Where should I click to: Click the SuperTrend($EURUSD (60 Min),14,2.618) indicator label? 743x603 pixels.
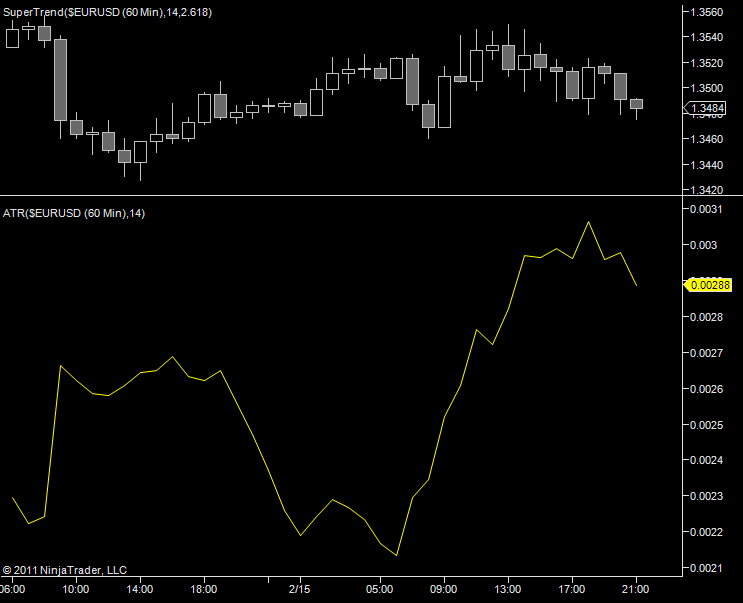[x=107, y=12]
